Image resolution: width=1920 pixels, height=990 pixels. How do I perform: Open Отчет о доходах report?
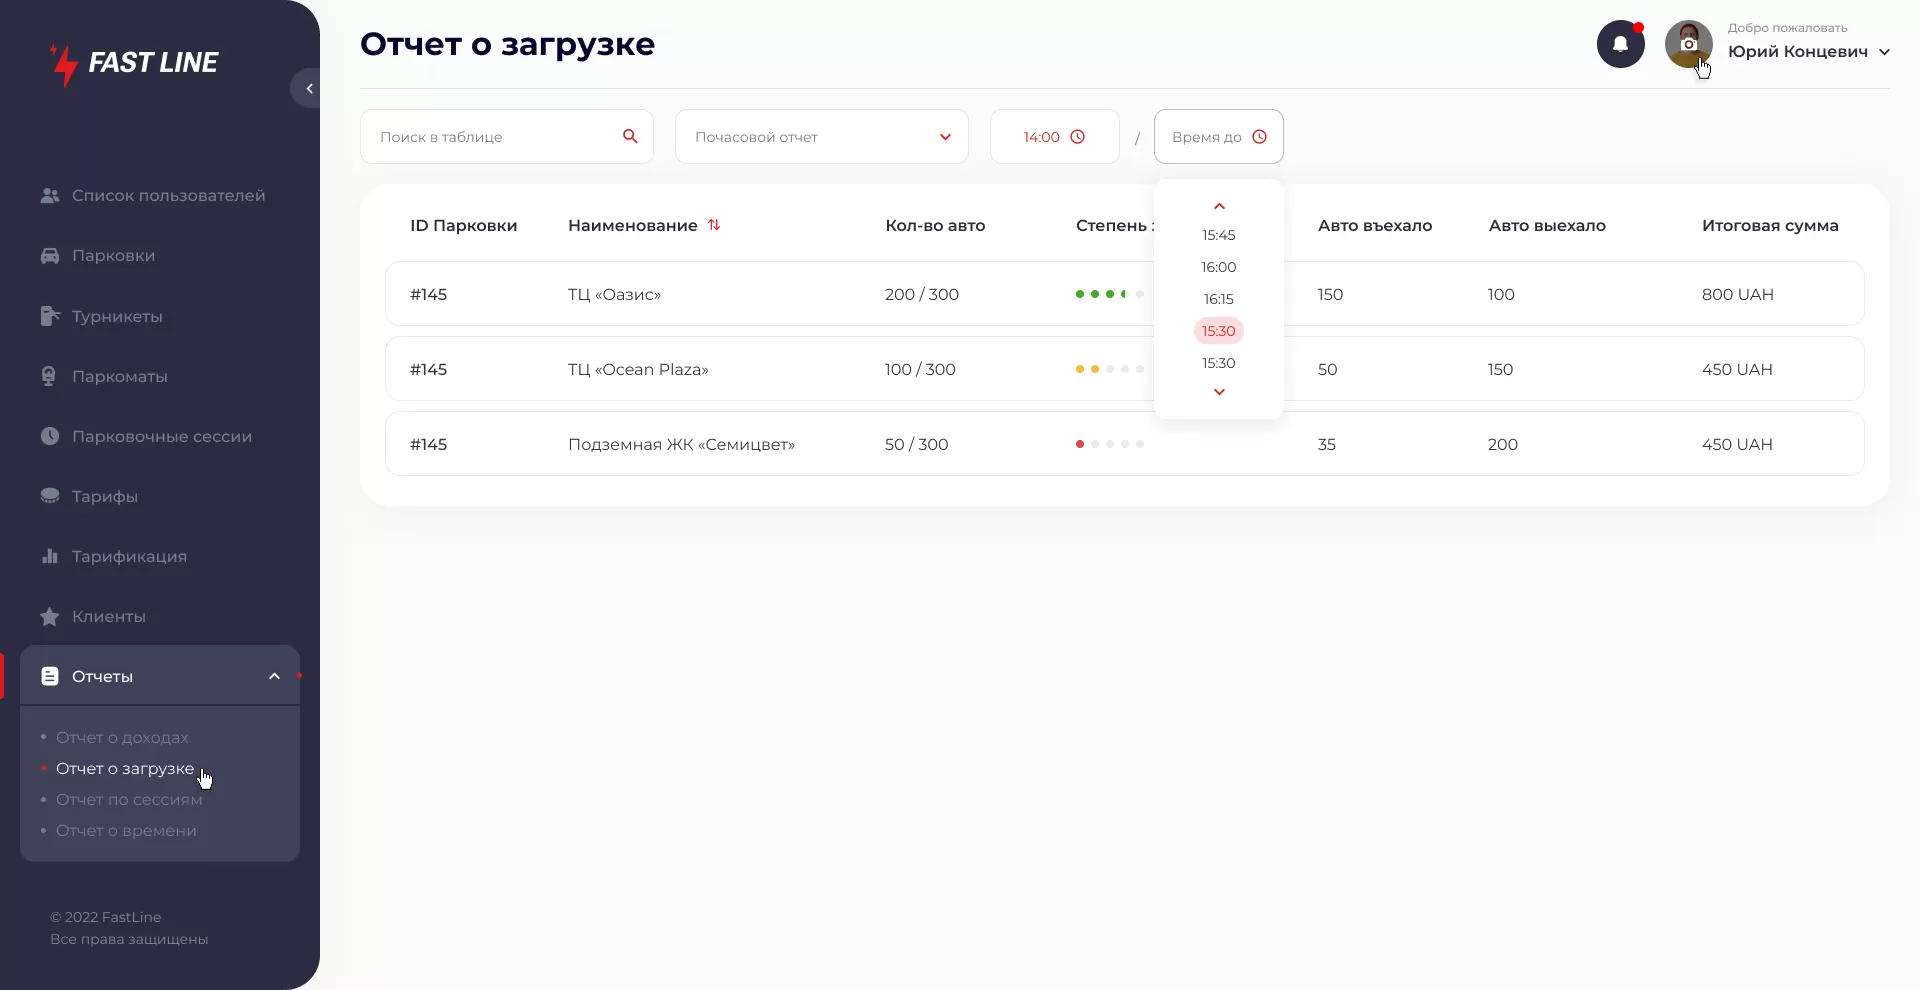122,738
